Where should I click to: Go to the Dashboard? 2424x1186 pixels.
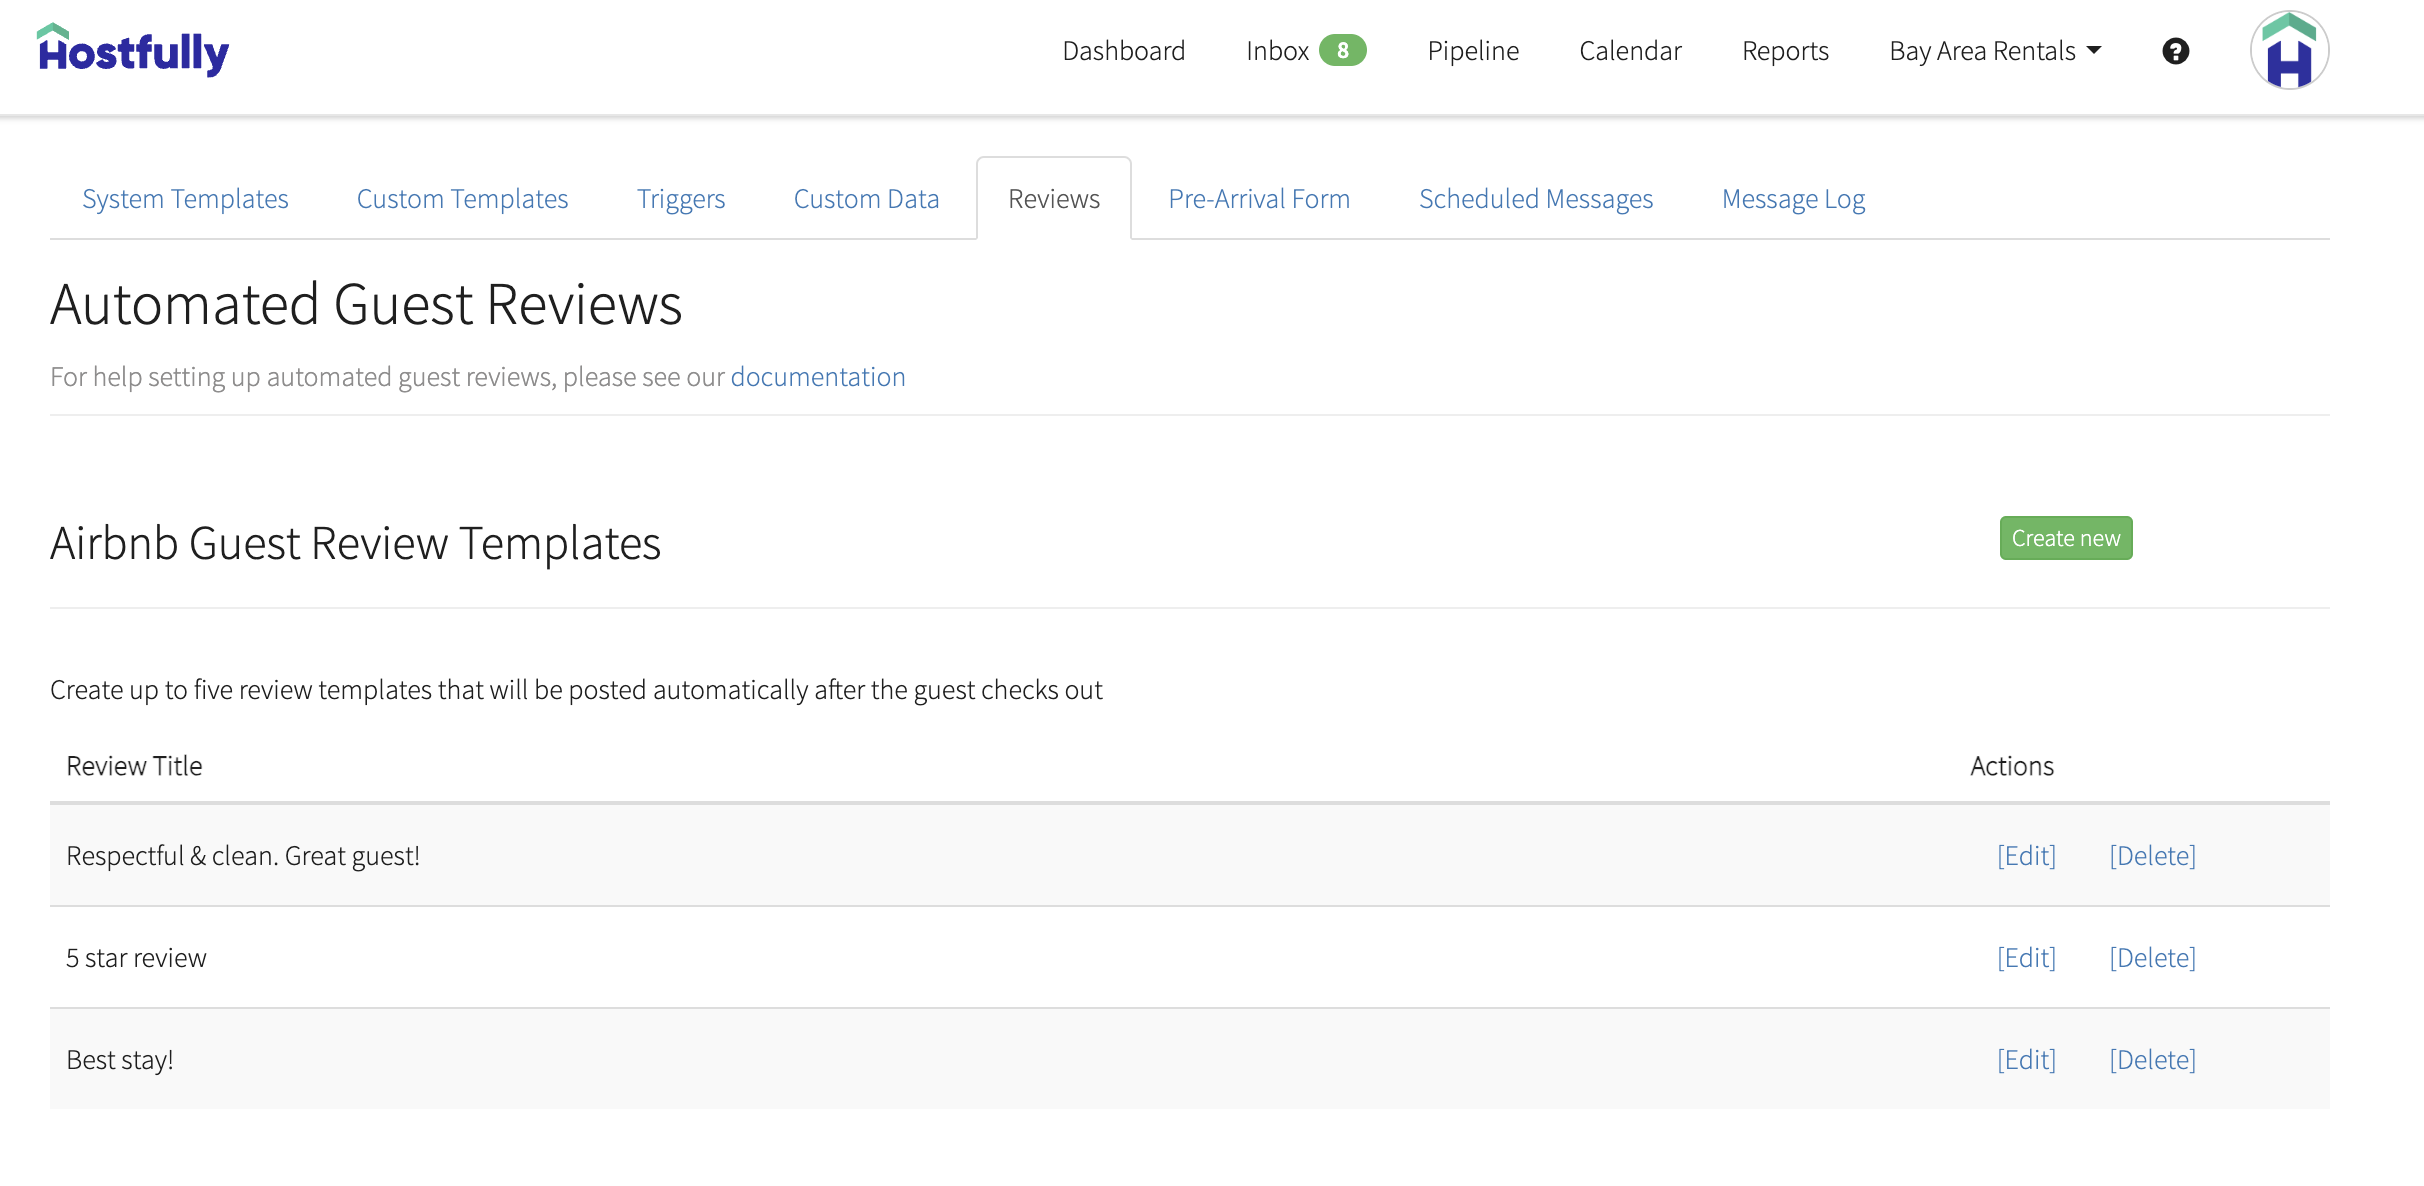pyautogui.click(x=1124, y=51)
